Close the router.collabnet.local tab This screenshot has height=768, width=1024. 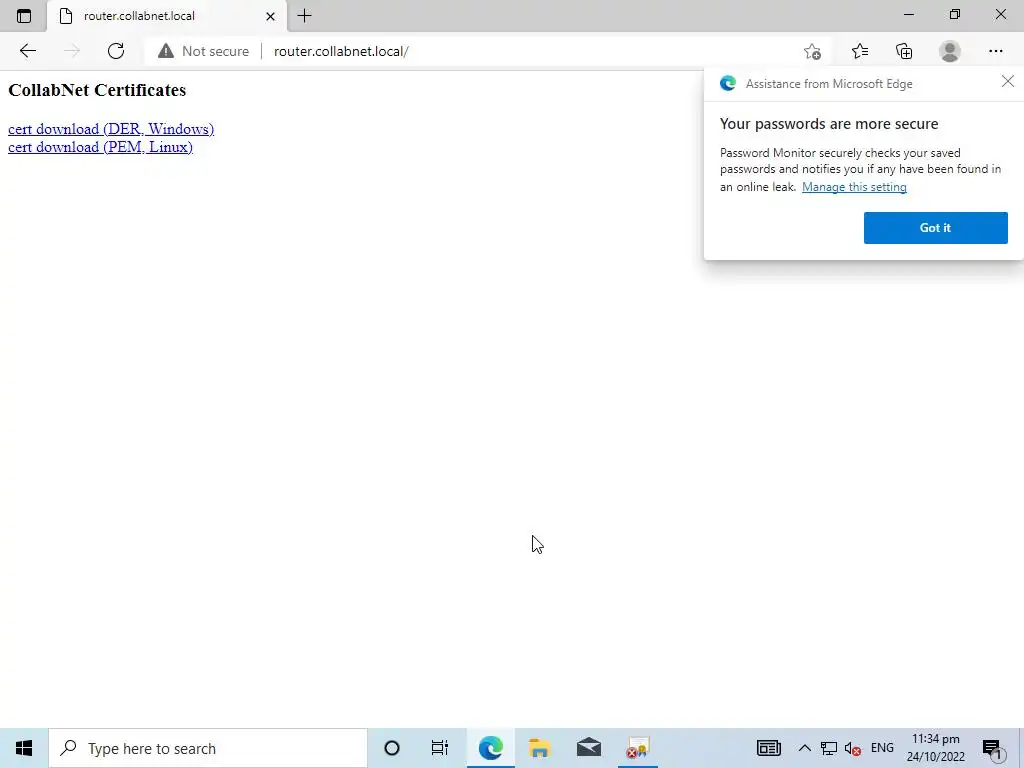tap(270, 16)
